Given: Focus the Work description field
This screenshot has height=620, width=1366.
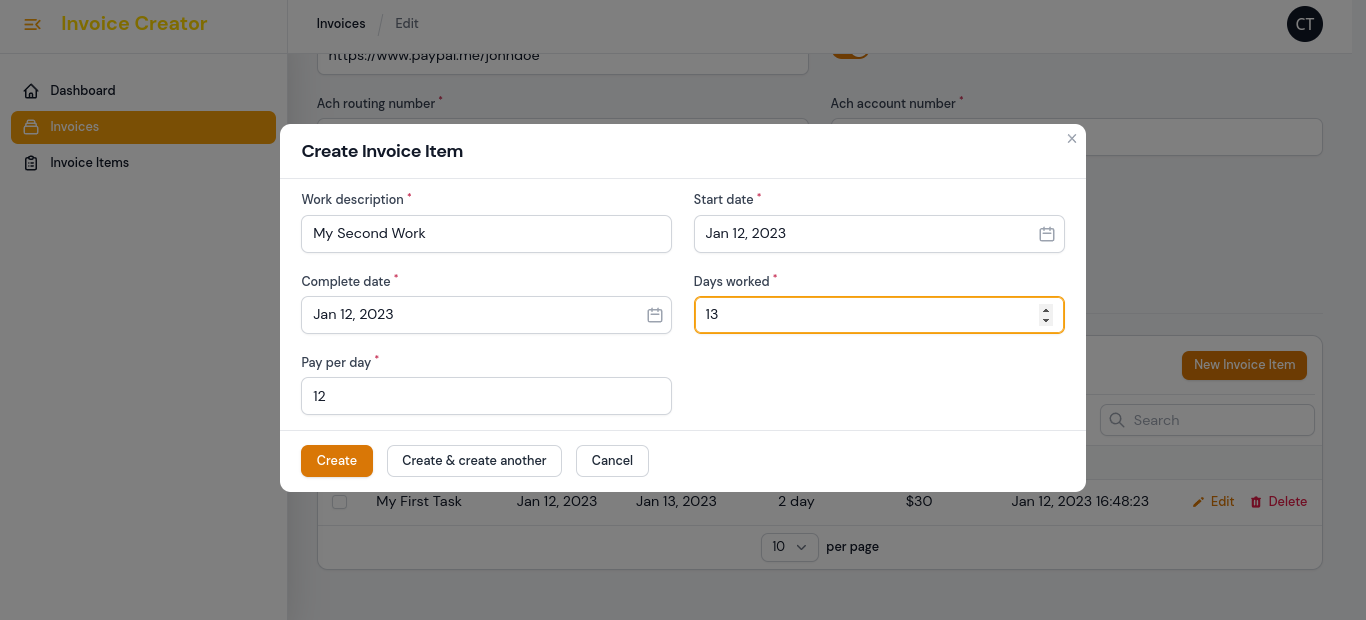Looking at the screenshot, I should (x=486, y=234).
